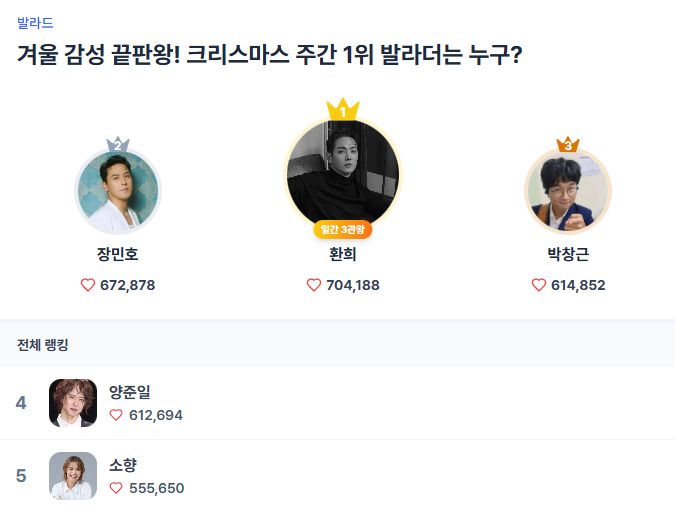Click the heart icon beside 612,694
The width and height of the screenshot is (675, 508).
coord(116,415)
